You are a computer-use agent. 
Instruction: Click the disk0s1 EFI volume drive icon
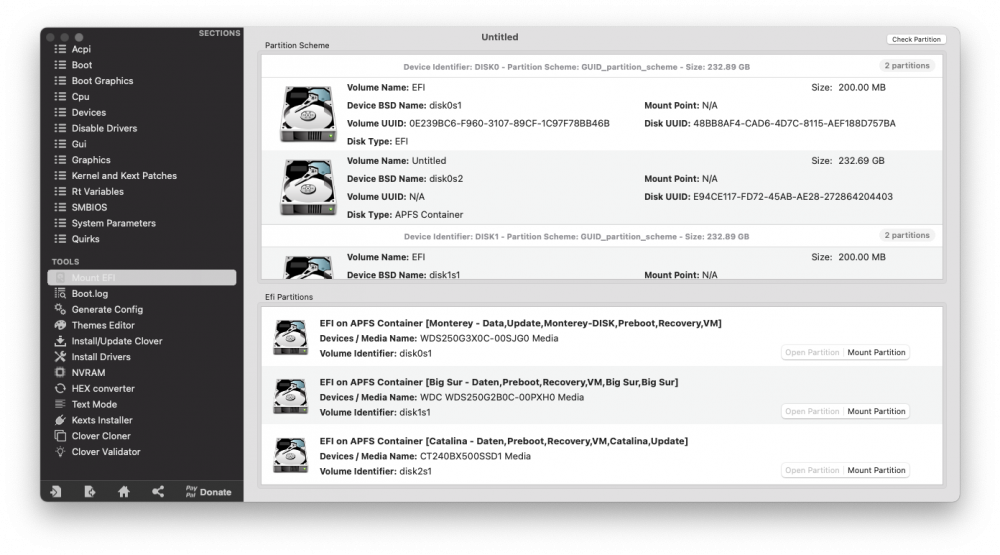[308, 114]
